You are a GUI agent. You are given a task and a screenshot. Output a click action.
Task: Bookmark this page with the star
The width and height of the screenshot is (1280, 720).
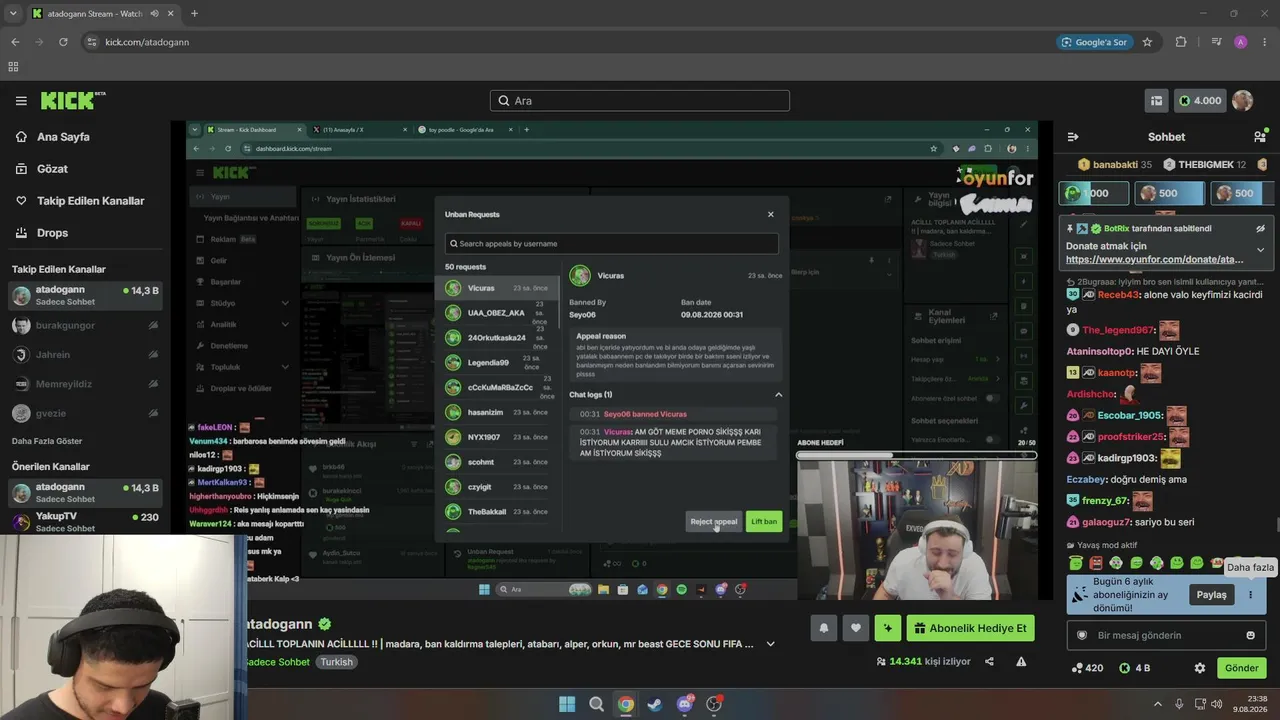[1147, 42]
